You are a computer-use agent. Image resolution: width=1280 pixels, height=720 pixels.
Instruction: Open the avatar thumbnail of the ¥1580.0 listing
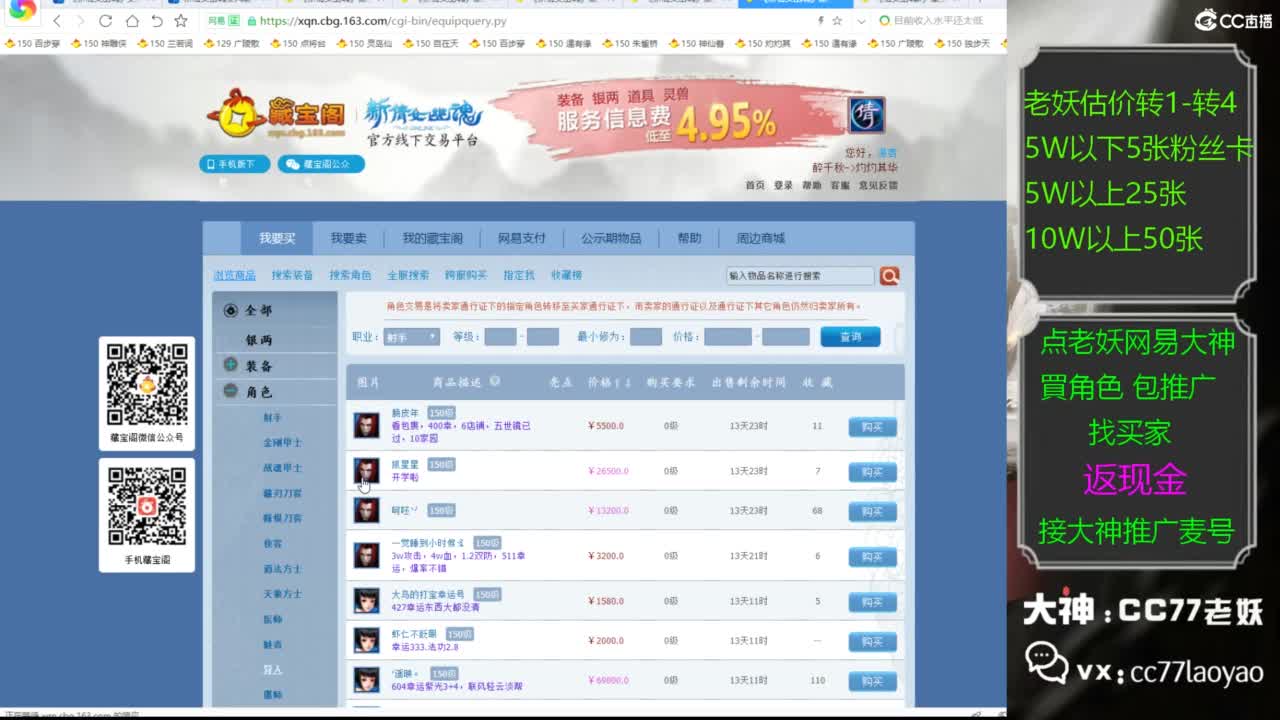[x=367, y=601]
